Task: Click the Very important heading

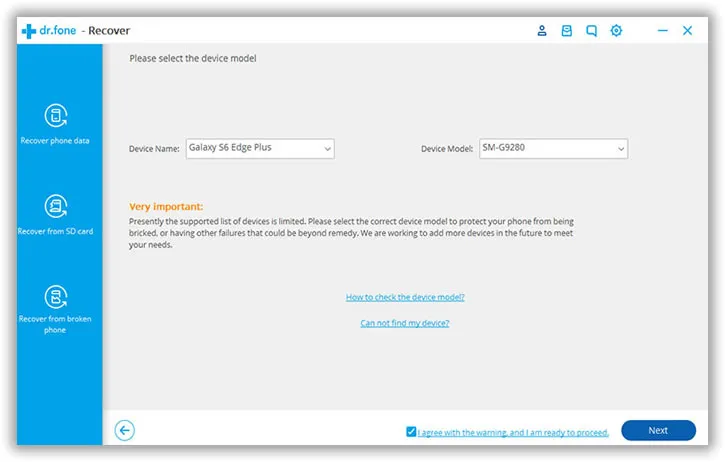Action: [x=166, y=207]
